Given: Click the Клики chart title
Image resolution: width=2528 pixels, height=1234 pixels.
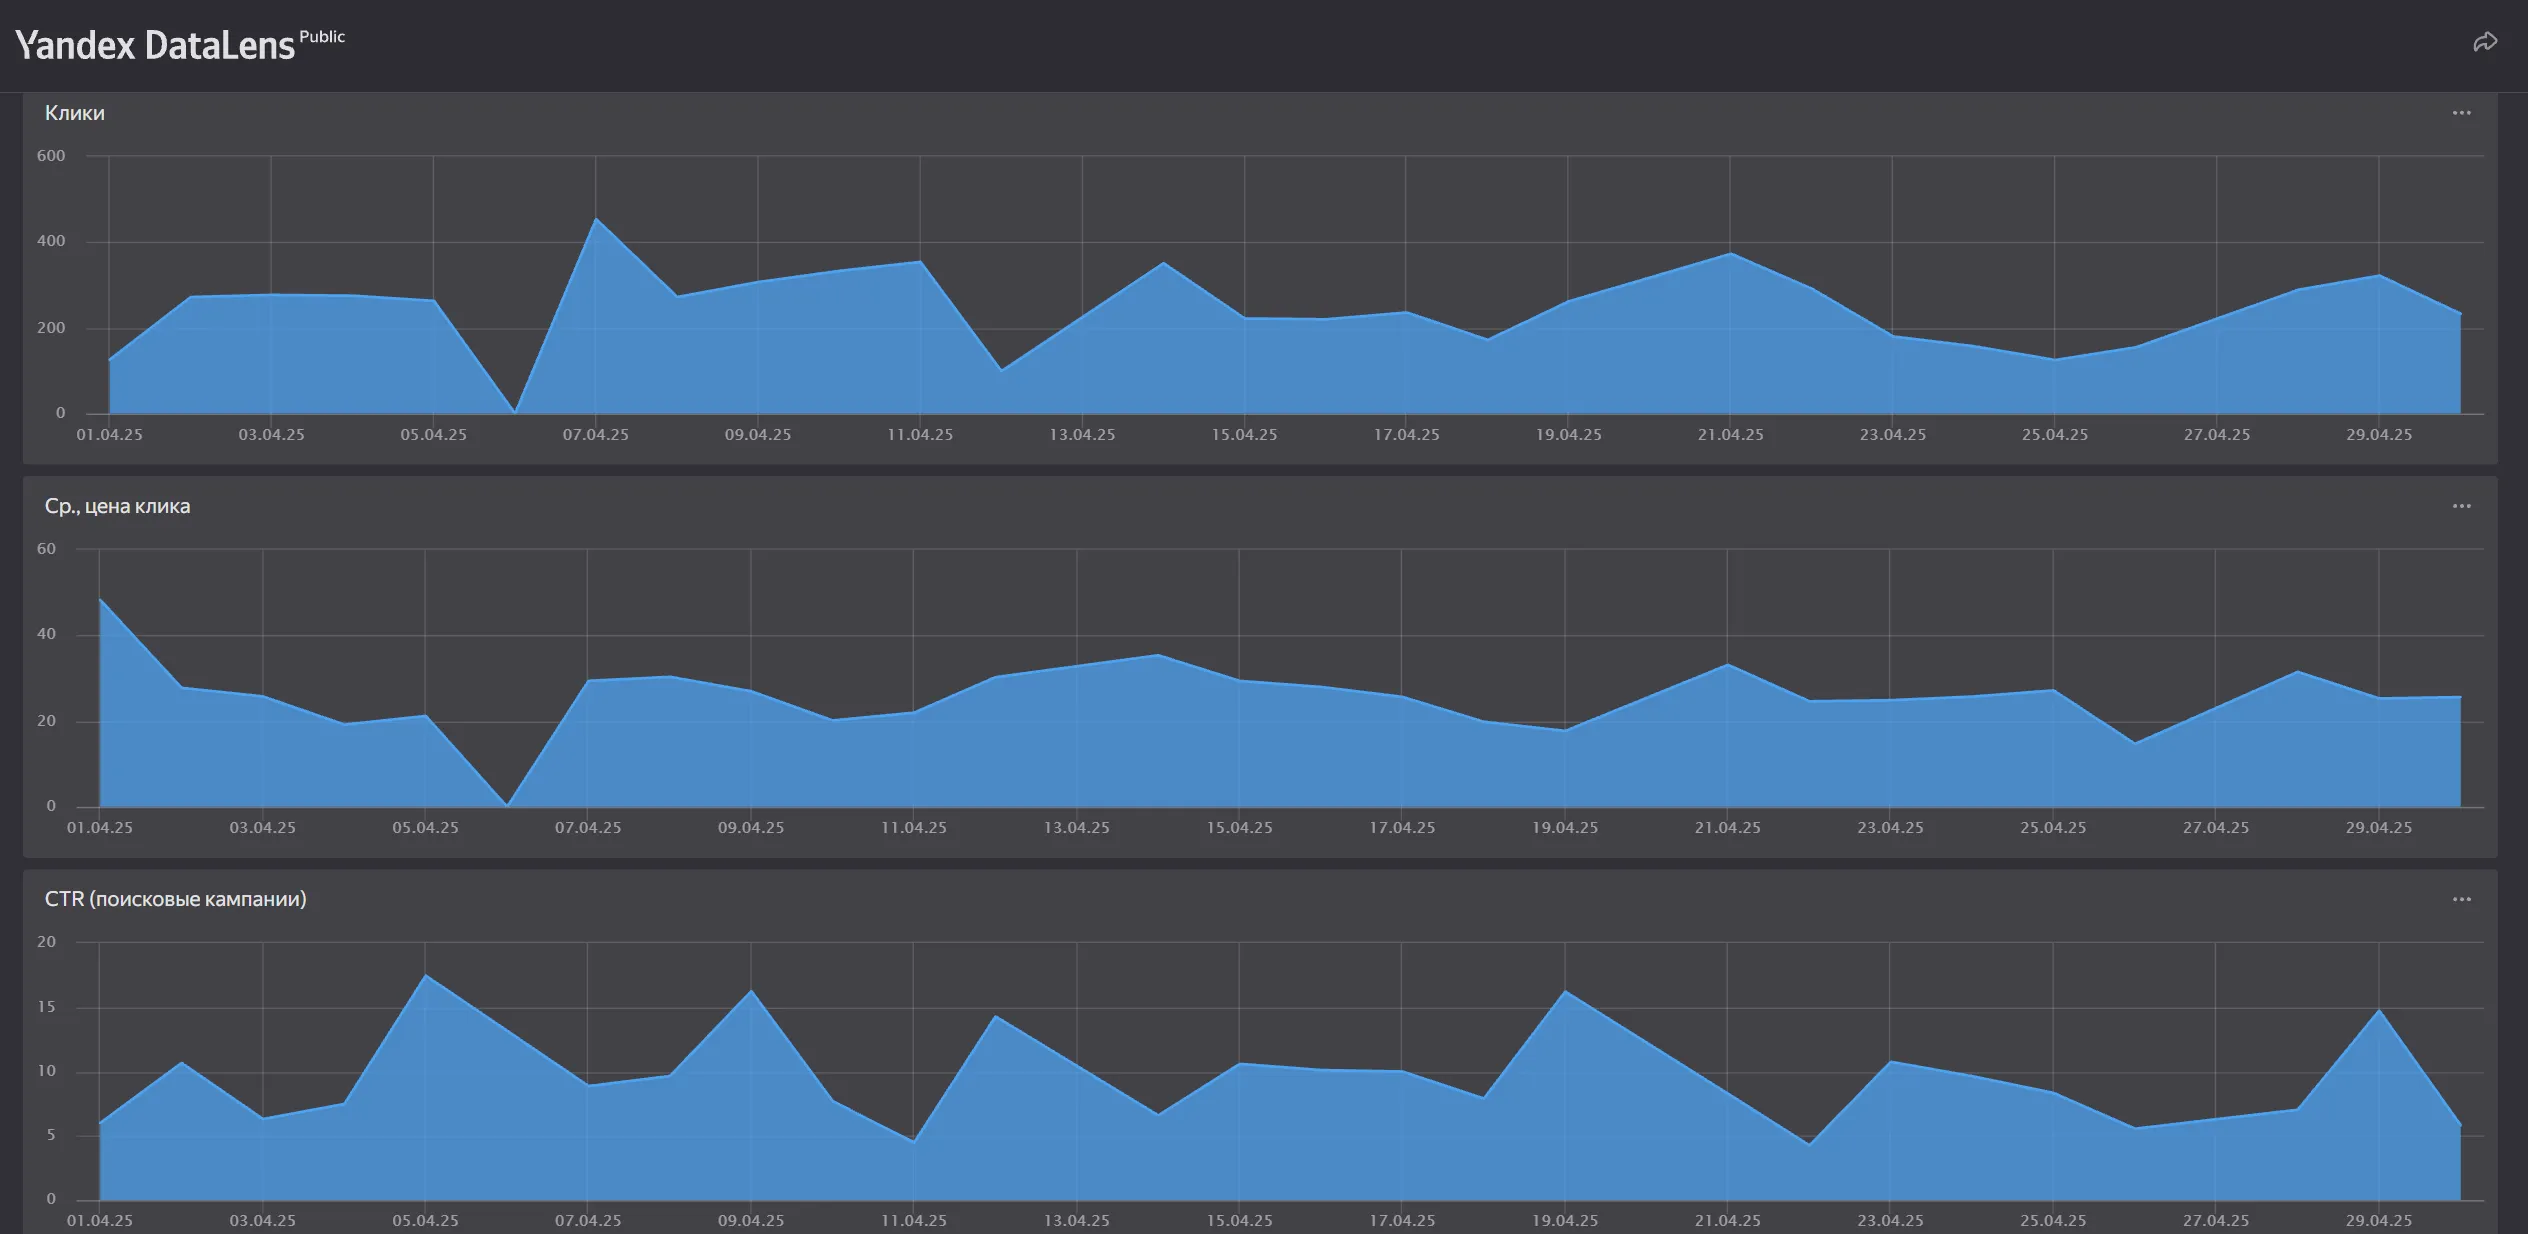Looking at the screenshot, I should point(75,113).
